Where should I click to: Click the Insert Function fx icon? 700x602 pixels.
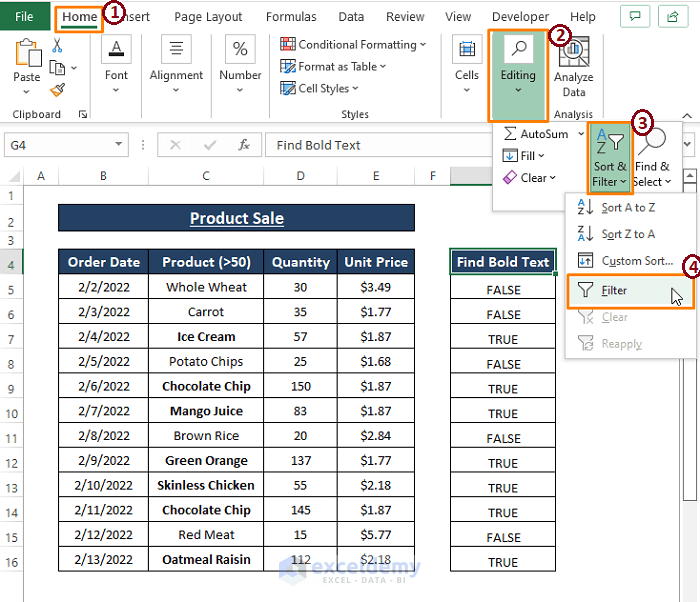click(244, 145)
